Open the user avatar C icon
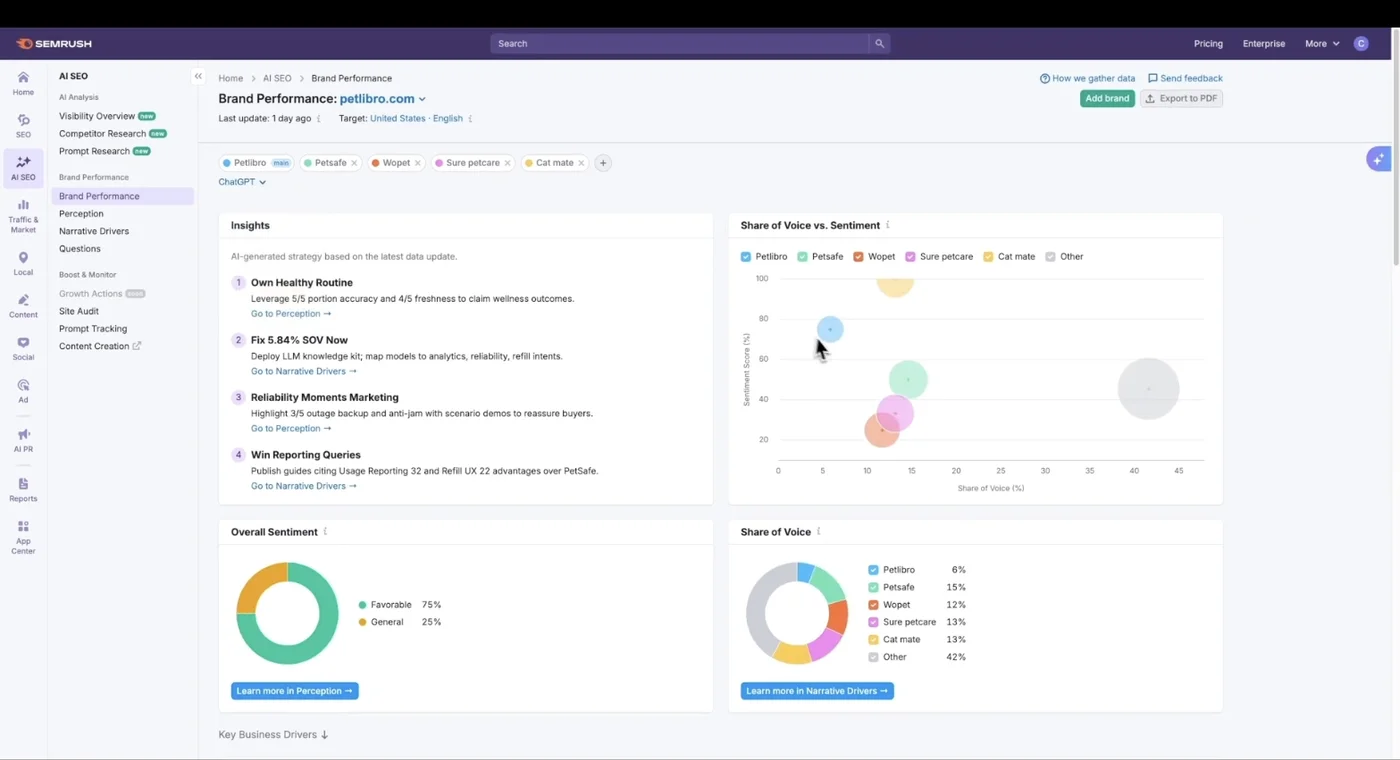 [1361, 44]
